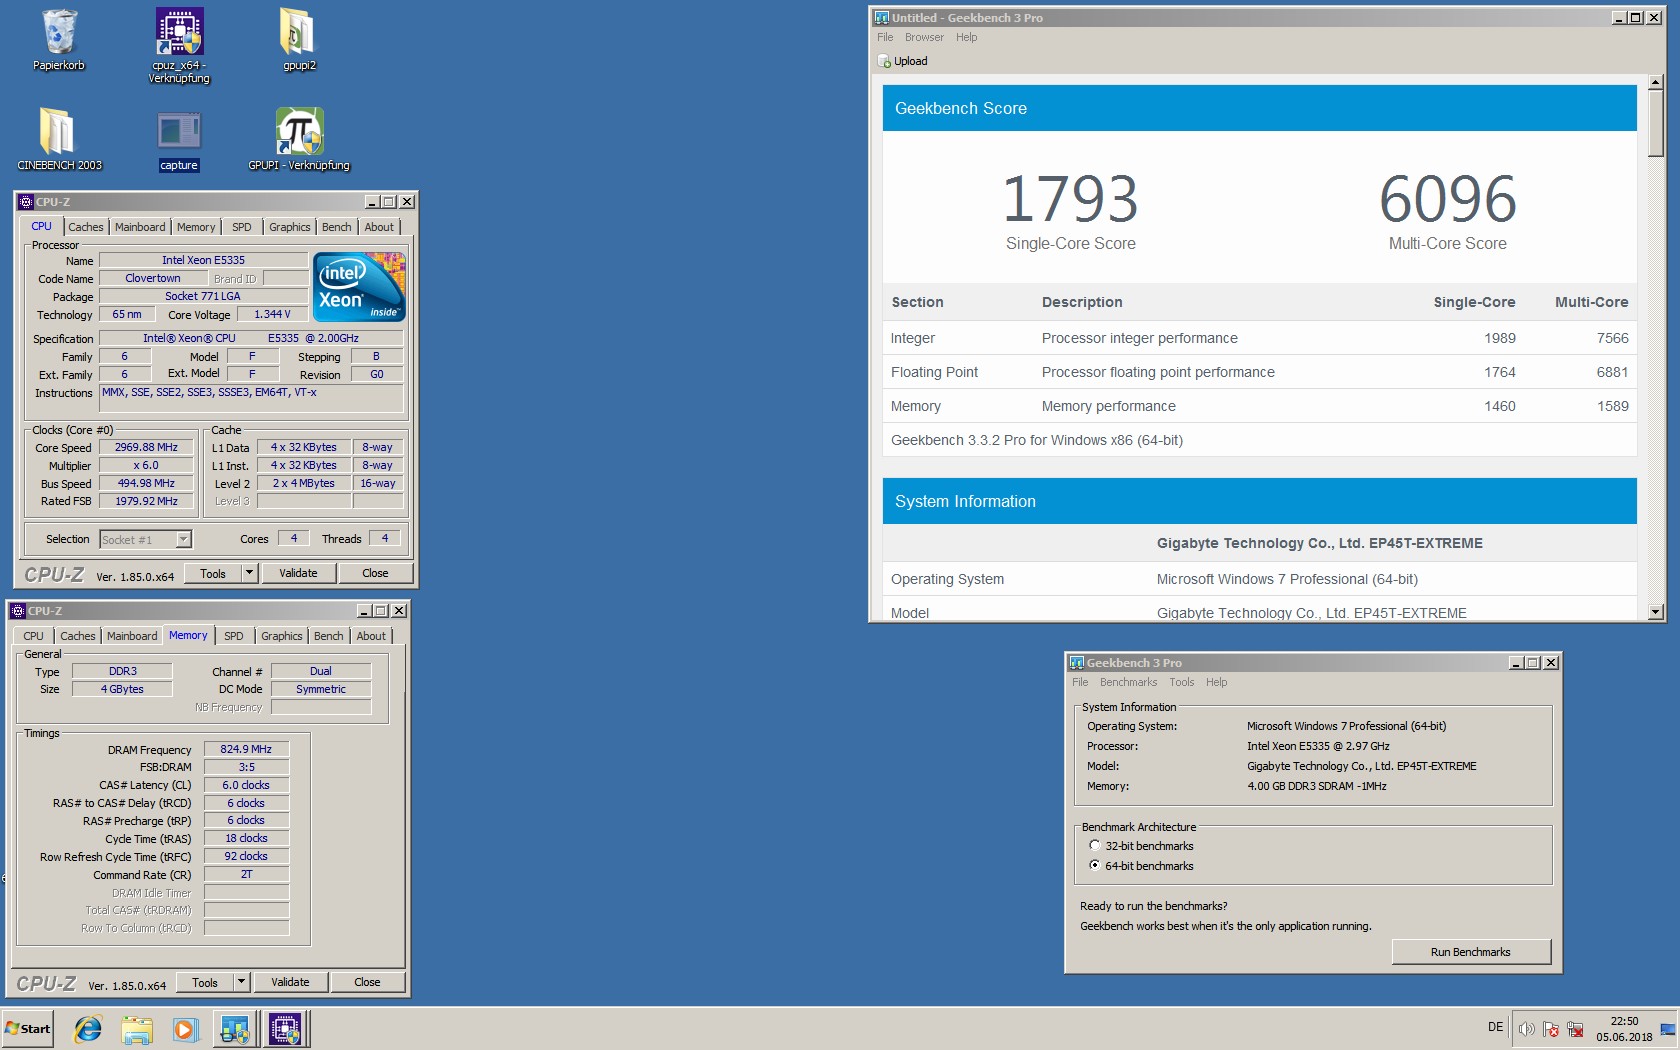Click Validate in upper CPU-Z window
This screenshot has height=1050, width=1680.
coord(298,573)
